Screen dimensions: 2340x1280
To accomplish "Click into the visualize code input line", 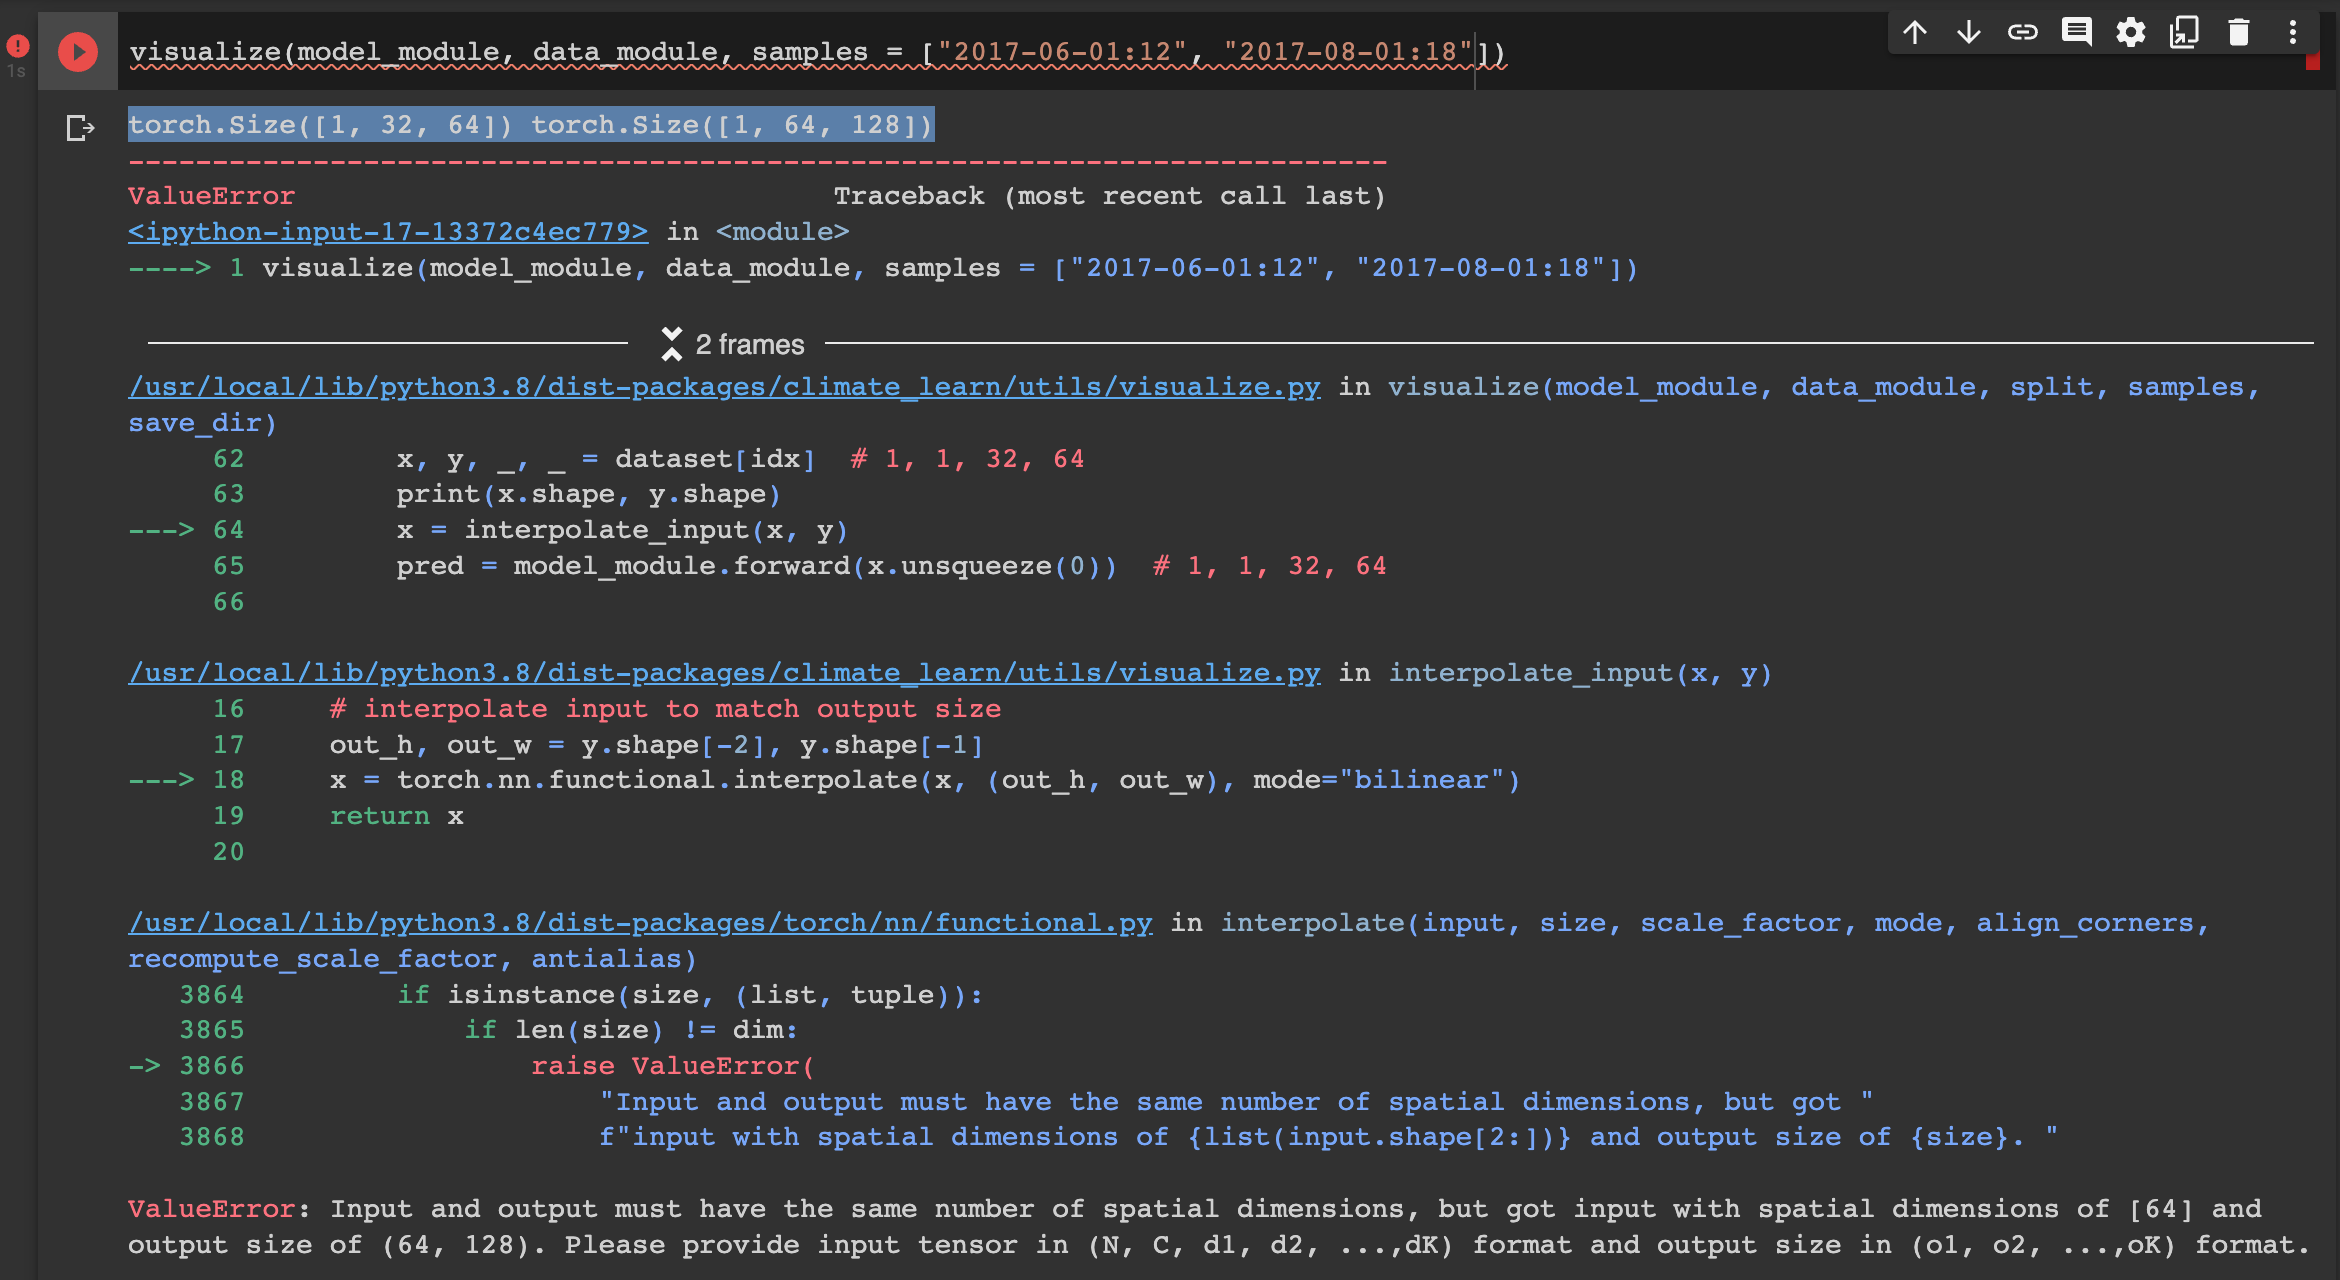I will 800,52.
